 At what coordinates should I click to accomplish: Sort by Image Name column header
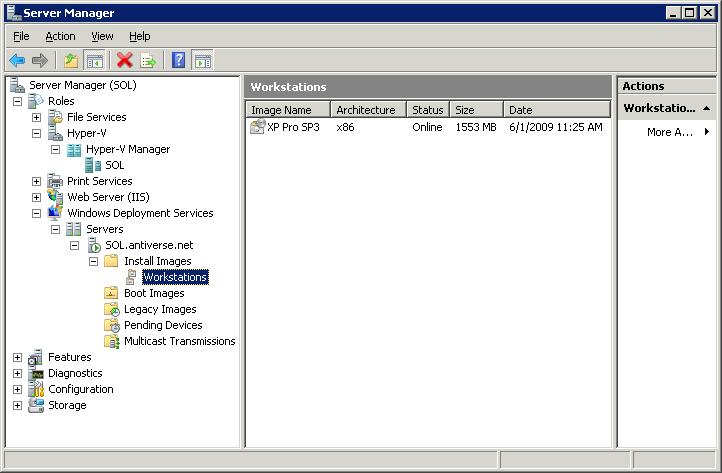[x=288, y=110]
